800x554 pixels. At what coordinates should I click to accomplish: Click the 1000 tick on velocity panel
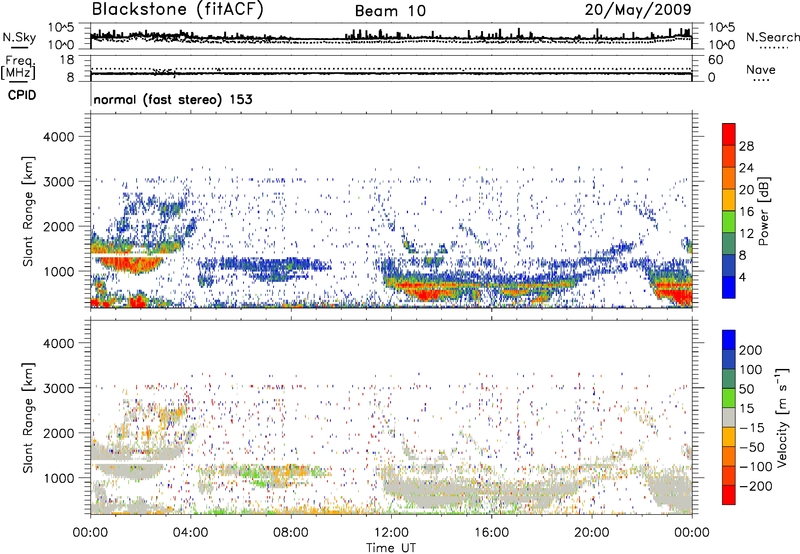(59, 478)
